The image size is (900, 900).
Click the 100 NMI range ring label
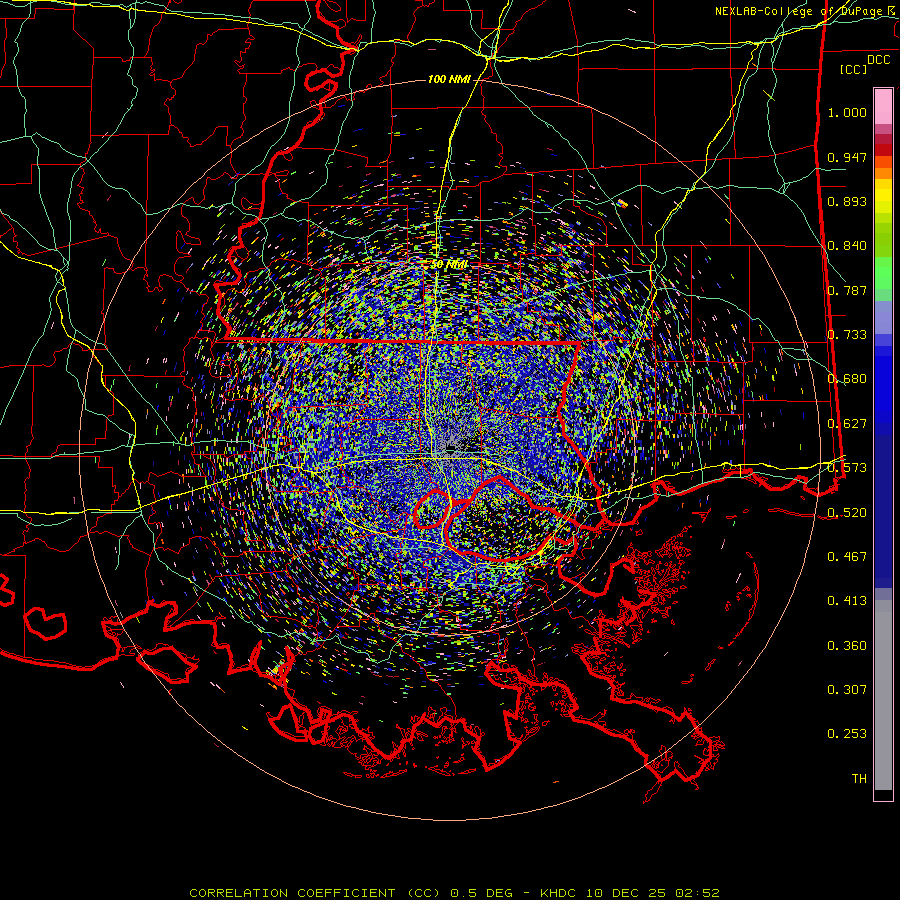coord(449,79)
